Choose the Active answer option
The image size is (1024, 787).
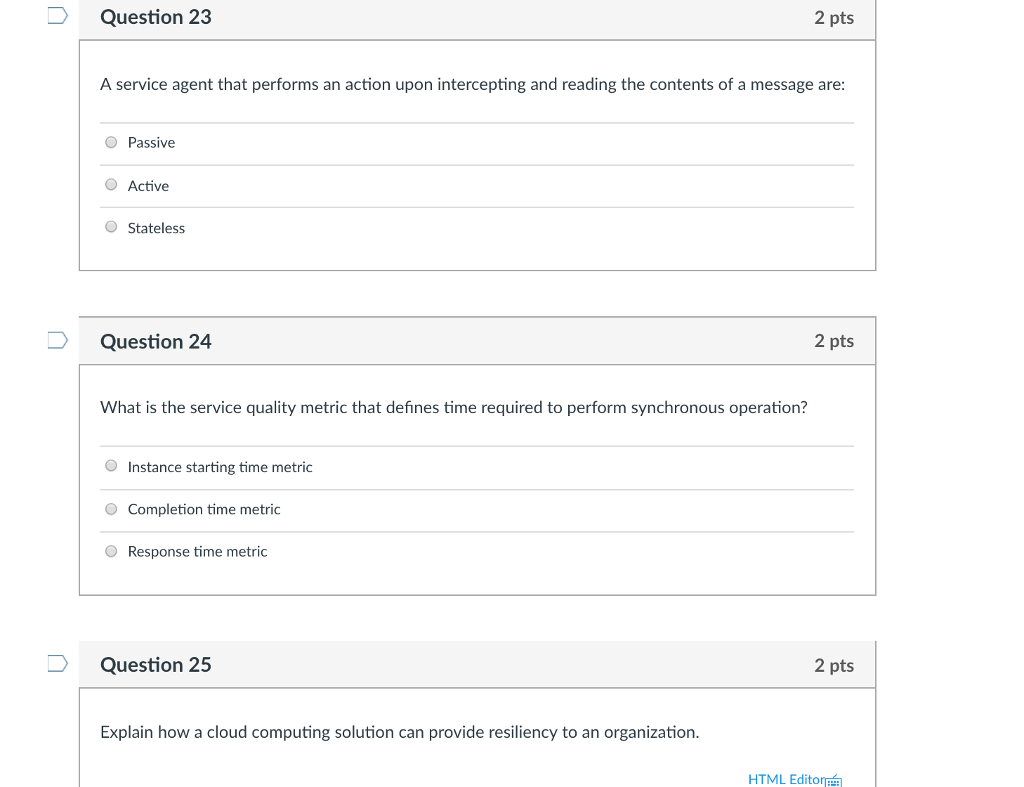(111, 185)
